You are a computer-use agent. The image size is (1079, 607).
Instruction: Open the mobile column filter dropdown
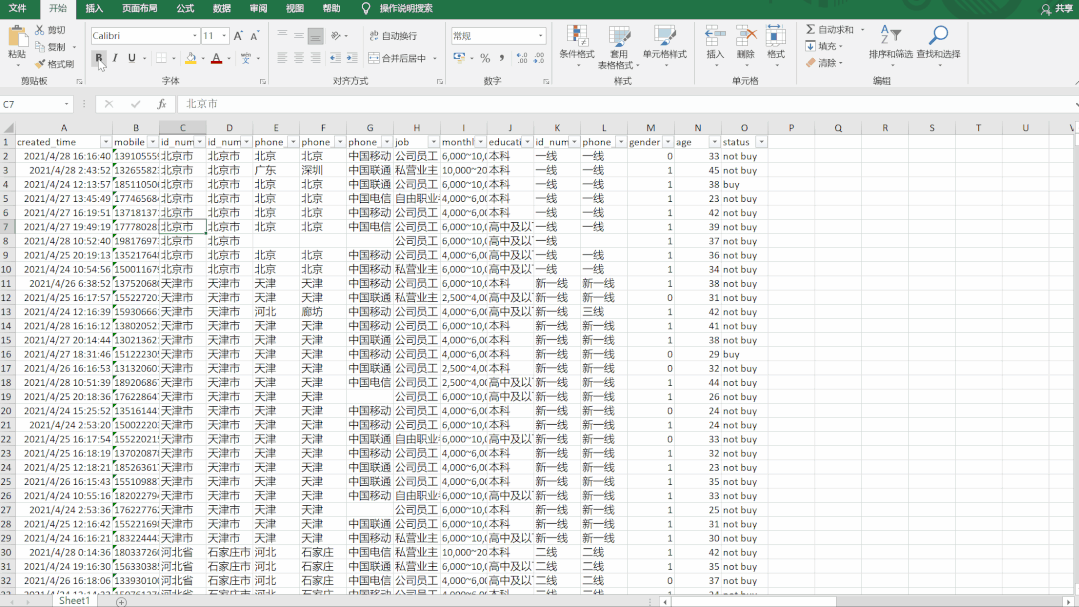pos(153,142)
